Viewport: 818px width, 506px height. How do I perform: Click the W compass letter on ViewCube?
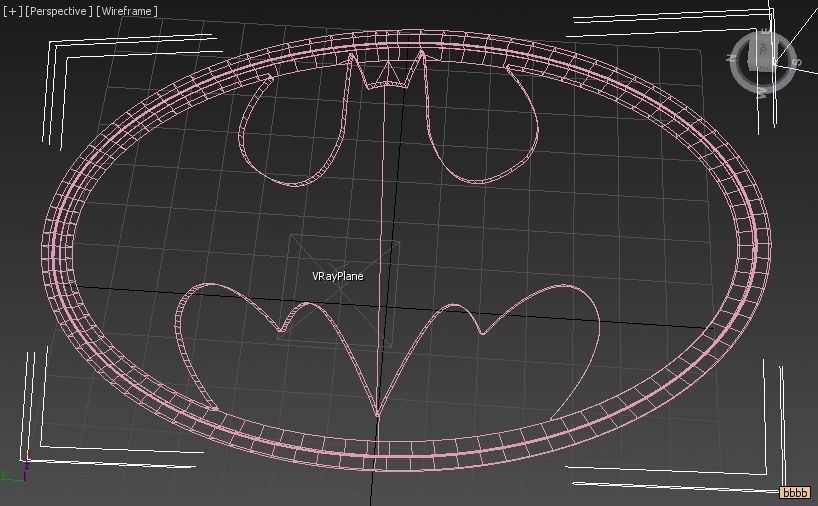click(x=761, y=93)
